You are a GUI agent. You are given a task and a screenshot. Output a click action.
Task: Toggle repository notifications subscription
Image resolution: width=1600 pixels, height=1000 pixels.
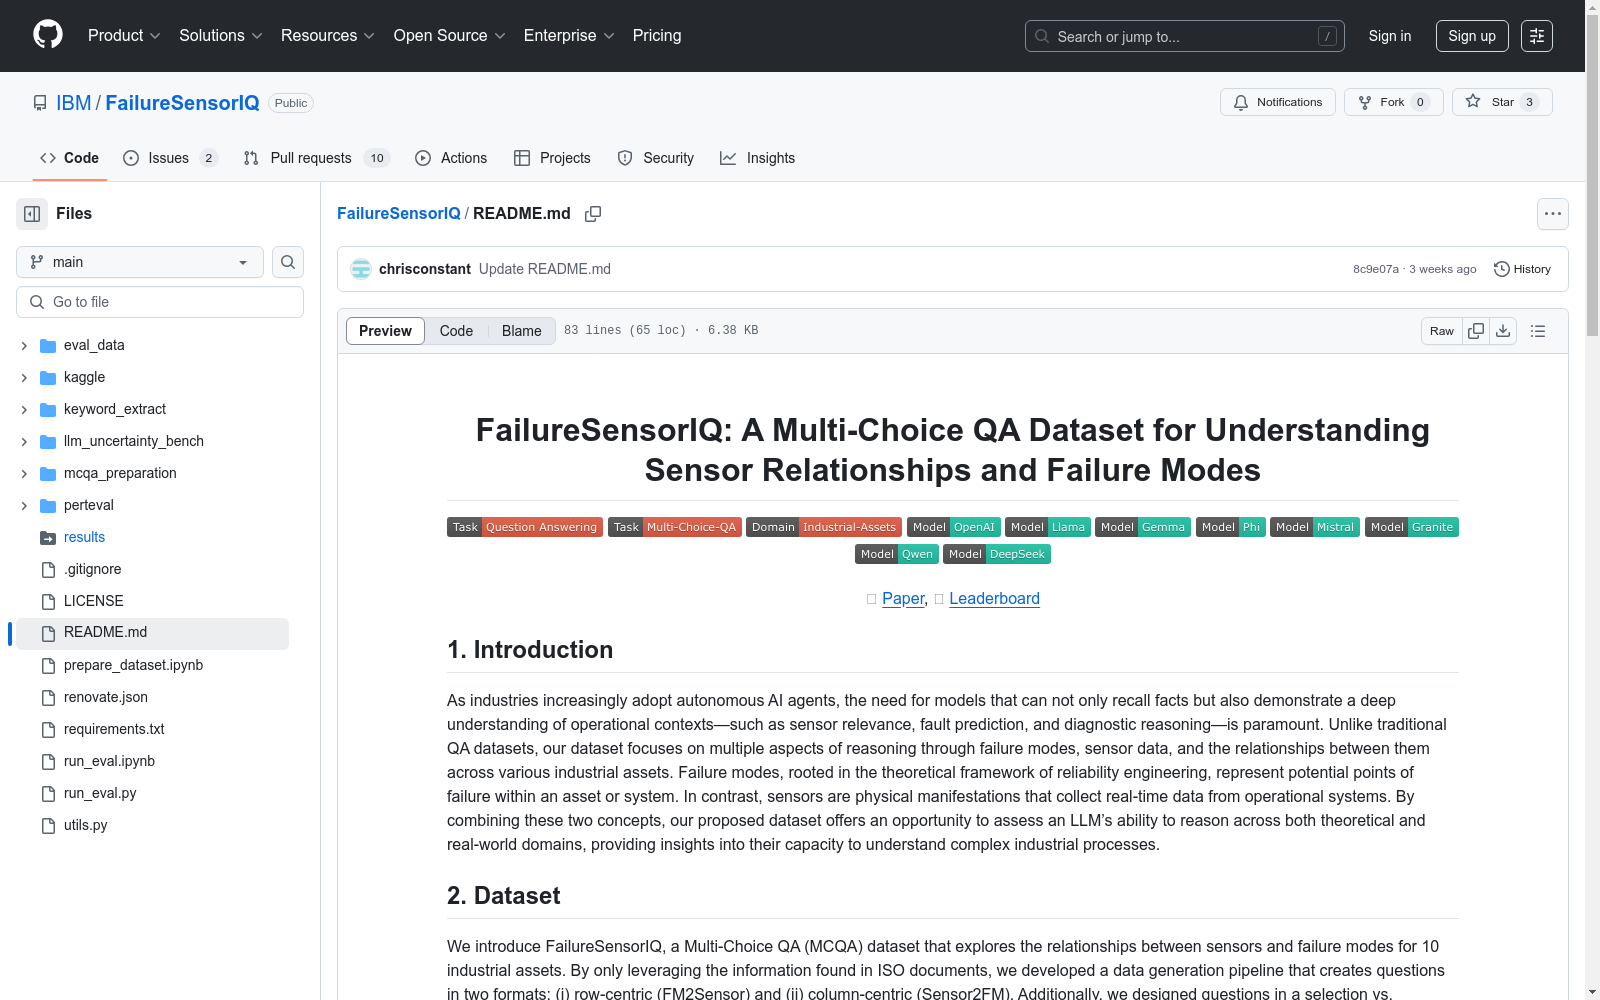pos(1277,101)
